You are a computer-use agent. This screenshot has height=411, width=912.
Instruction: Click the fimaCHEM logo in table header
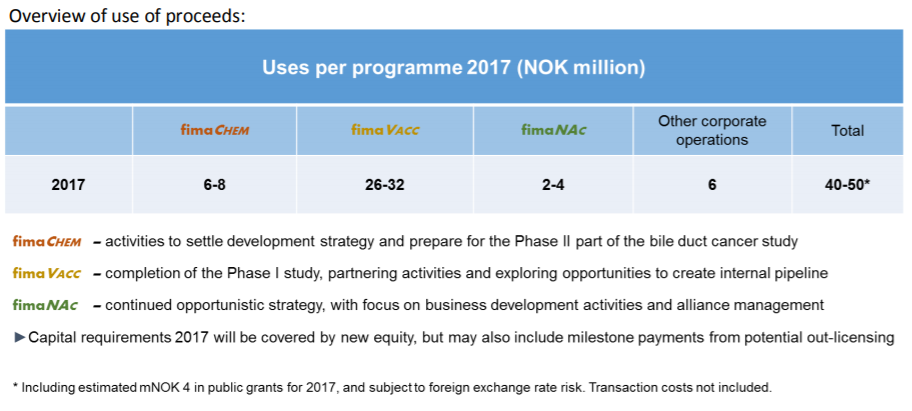[x=215, y=130]
